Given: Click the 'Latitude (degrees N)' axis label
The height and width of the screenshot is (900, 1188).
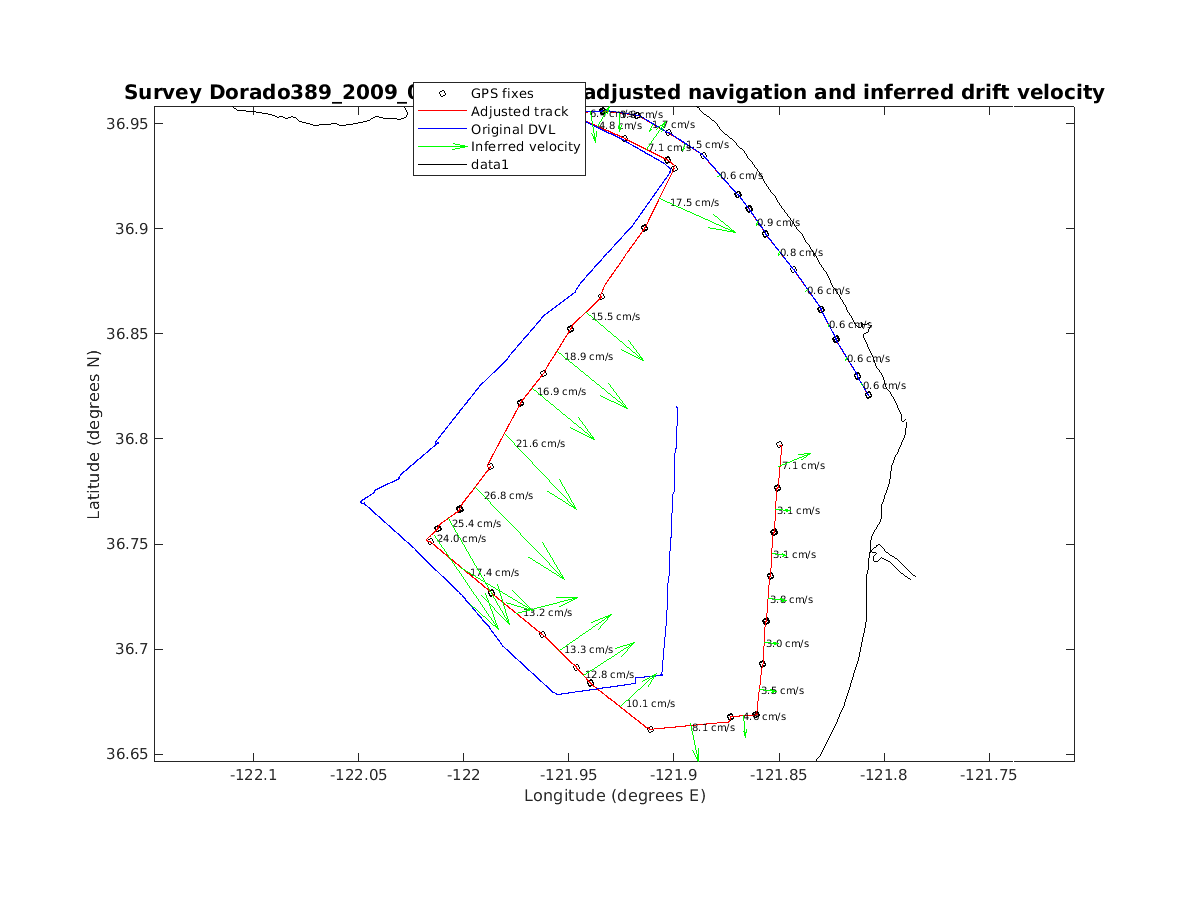Looking at the screenshot, I should tap(94, 432).
